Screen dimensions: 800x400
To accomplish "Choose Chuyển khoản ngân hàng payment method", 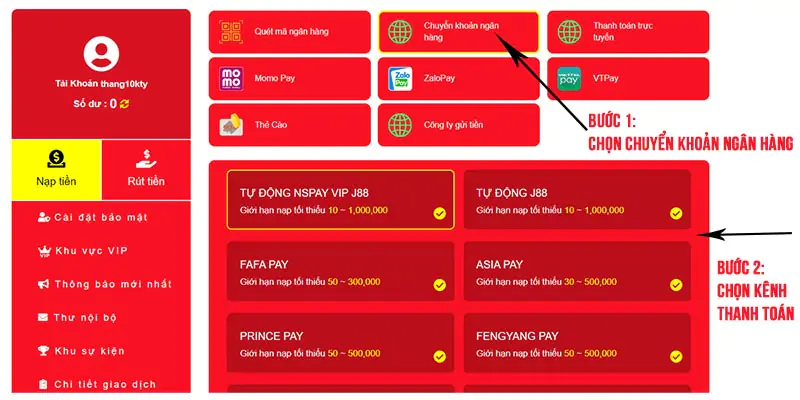I will [x=459, y=32].
